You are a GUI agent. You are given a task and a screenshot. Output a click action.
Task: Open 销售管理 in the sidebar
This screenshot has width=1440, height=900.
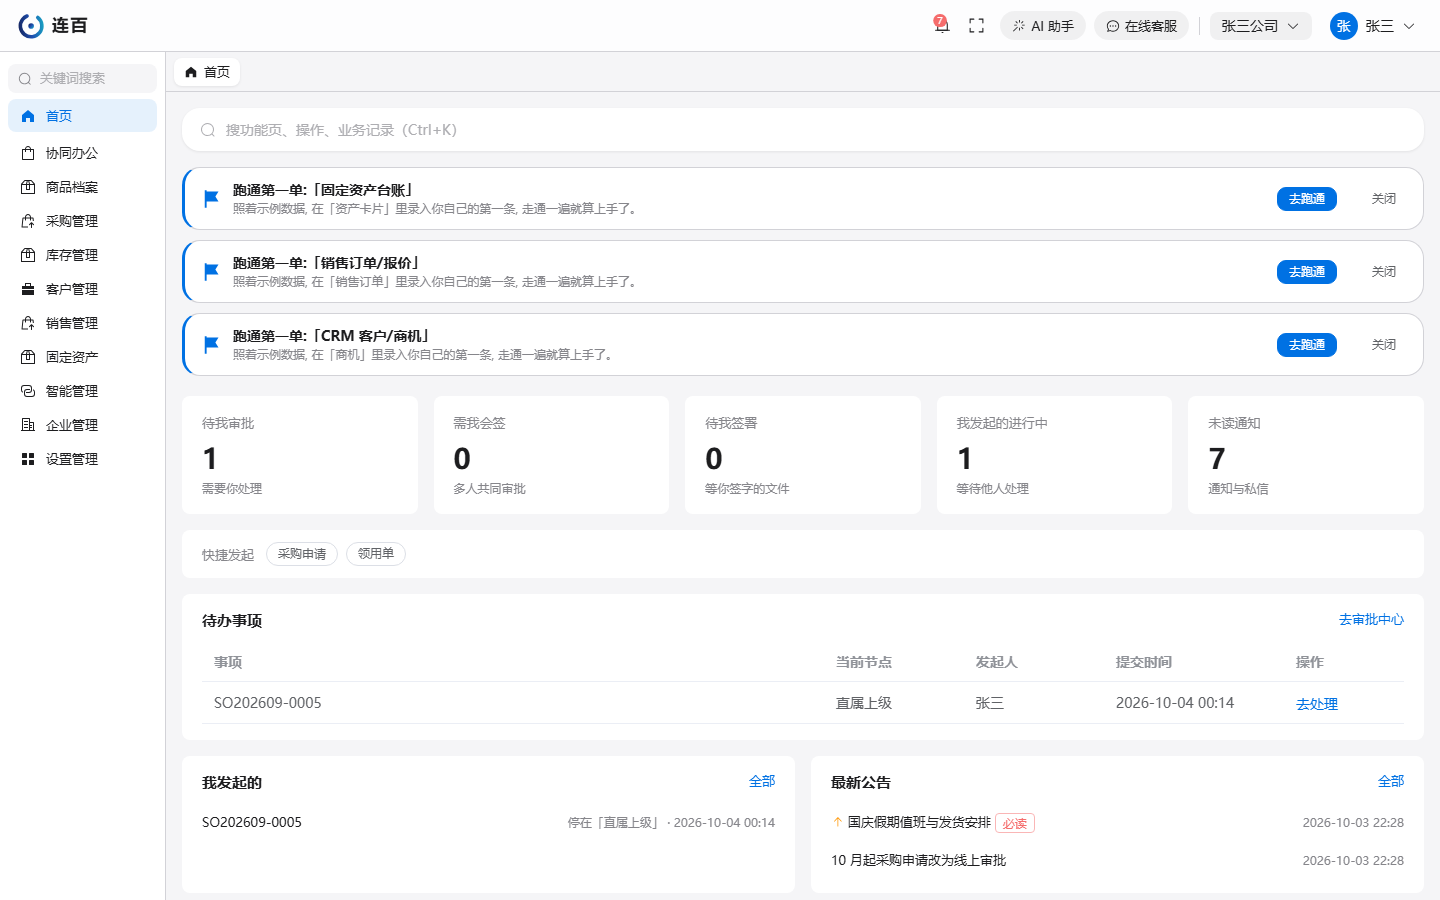83,323
